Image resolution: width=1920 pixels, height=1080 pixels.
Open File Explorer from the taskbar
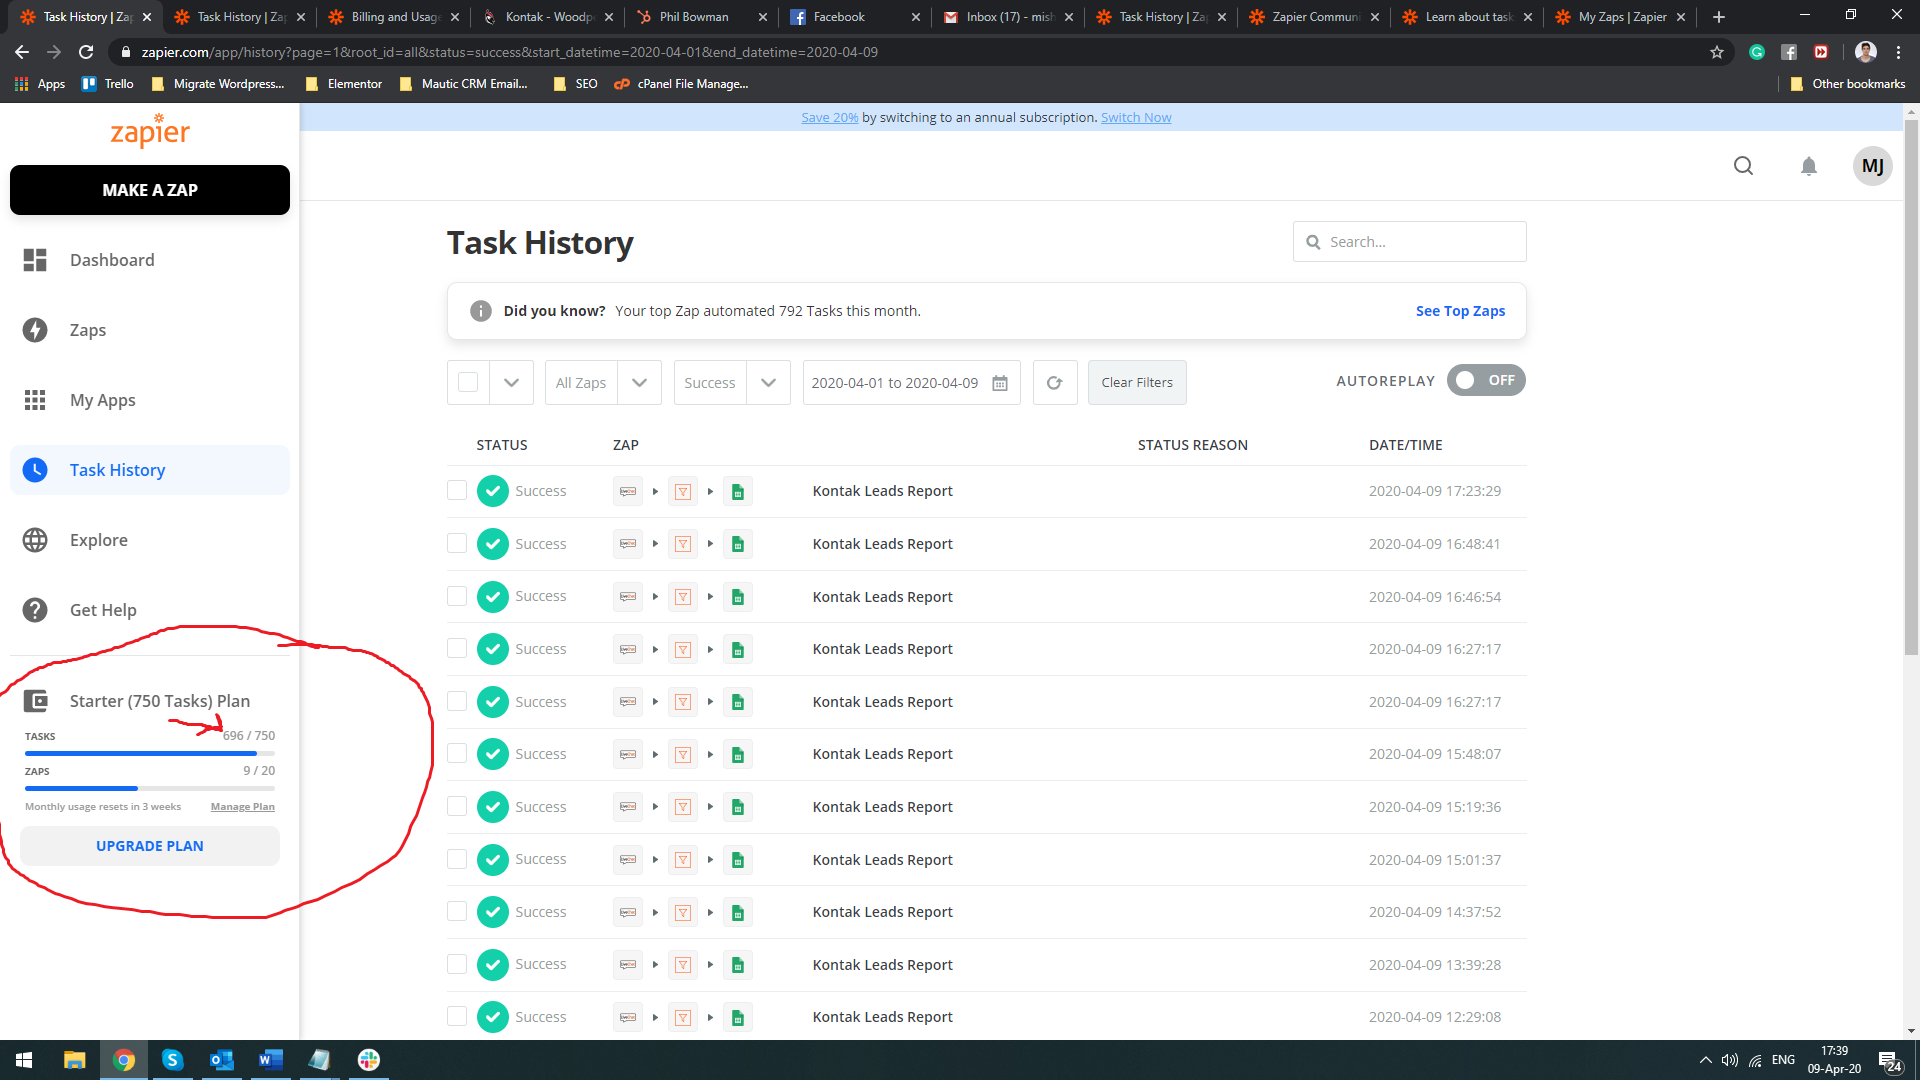(x=75, y=1060)
